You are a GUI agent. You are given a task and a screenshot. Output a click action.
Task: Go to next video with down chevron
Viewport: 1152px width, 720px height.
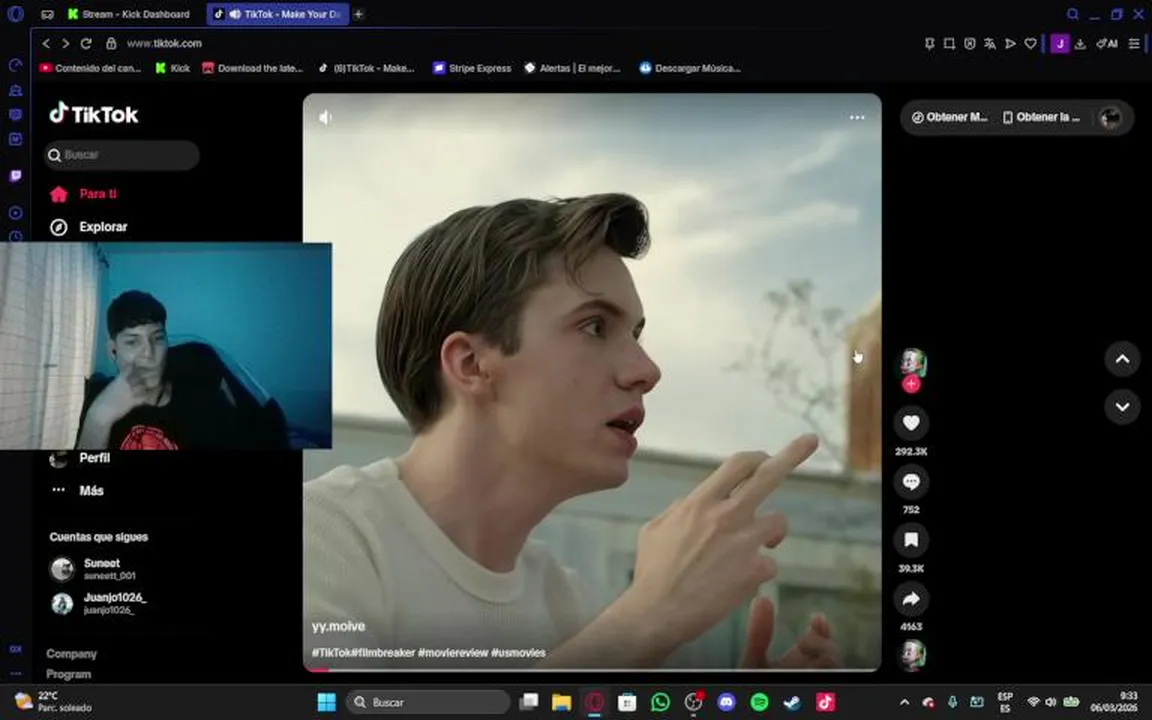click(x=1122, y=406)
